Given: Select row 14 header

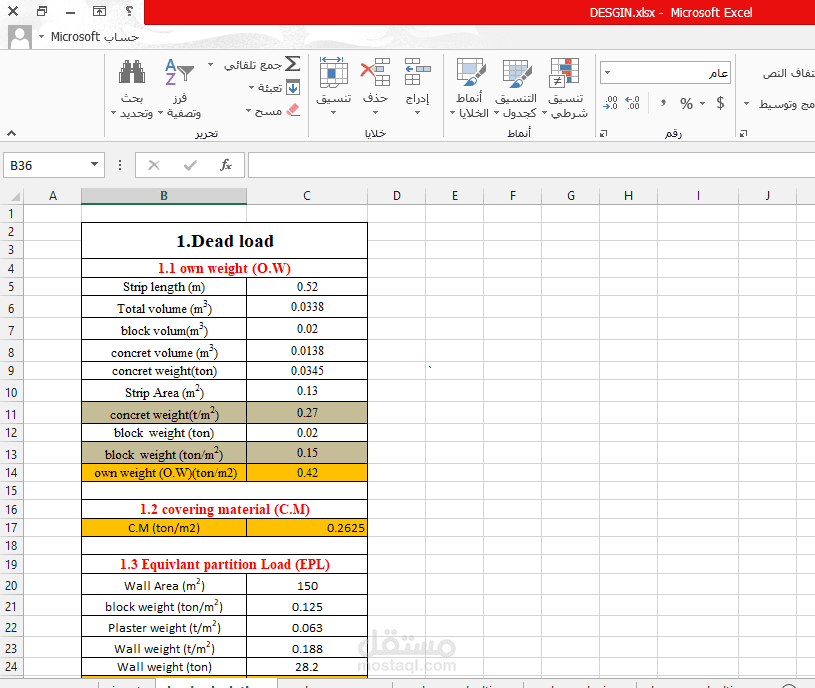Looking at the screenshot, I should point(11,473).
